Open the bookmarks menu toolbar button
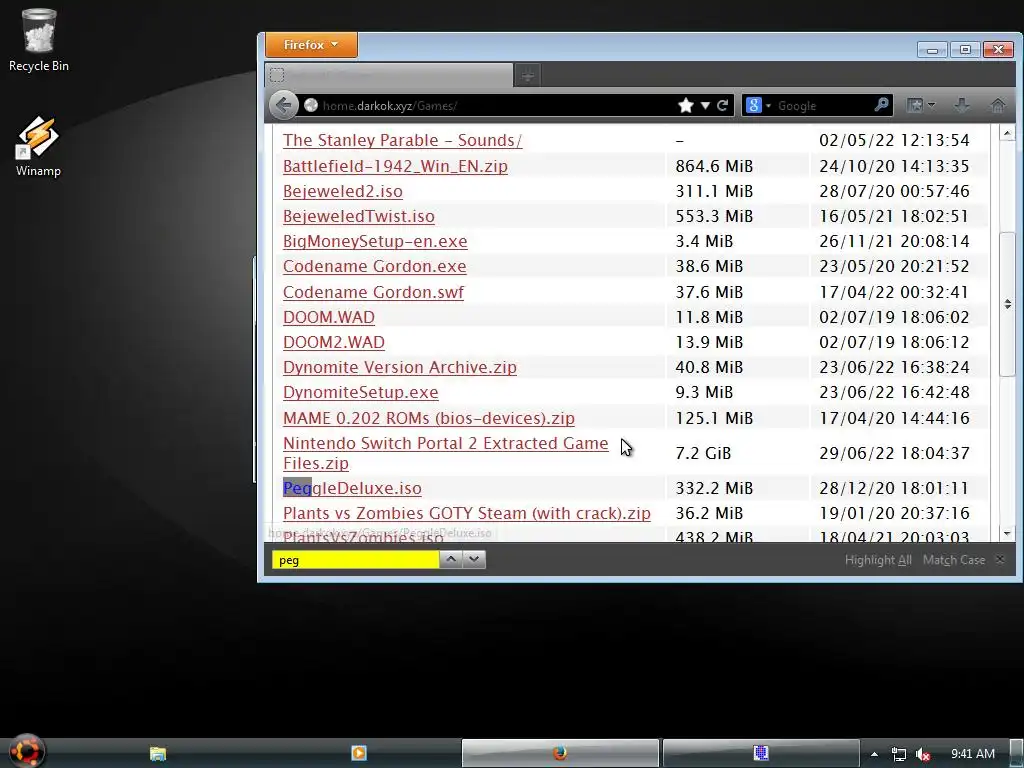The height and width of the screenshot is (768, 1024). click(921, 105)
